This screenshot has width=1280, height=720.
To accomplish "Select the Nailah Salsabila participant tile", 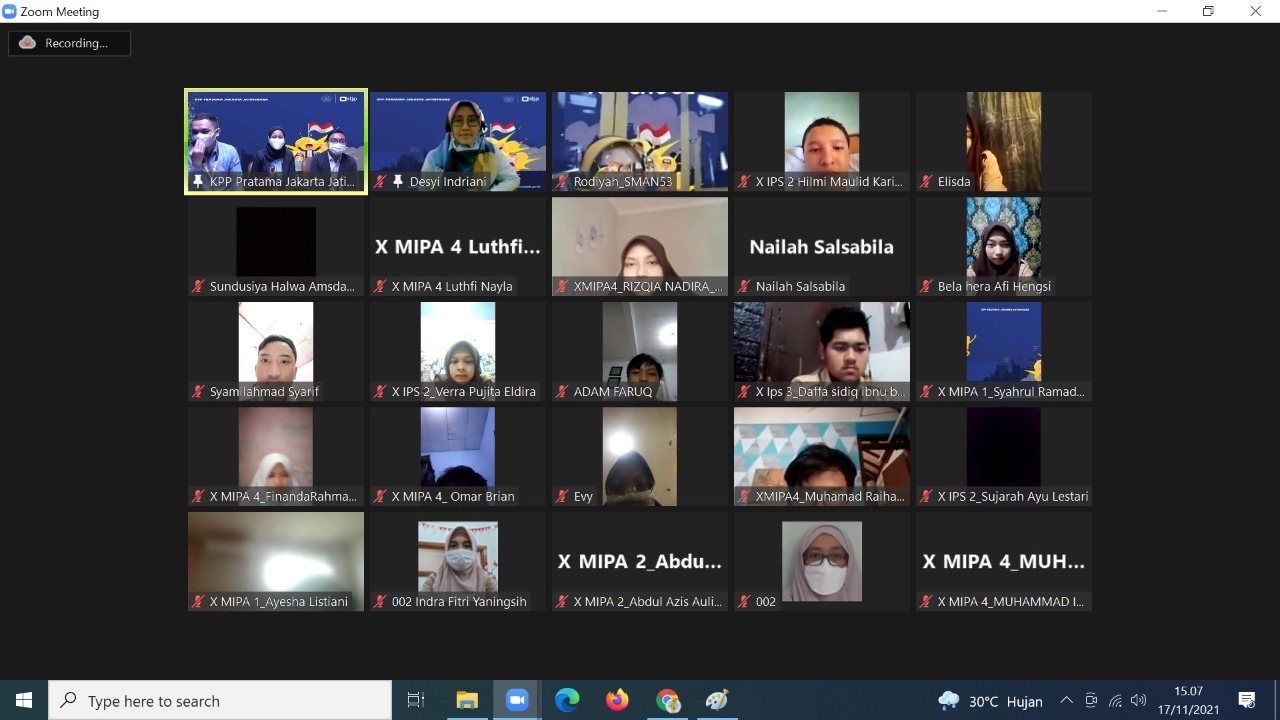I will (x=822, y=247).
